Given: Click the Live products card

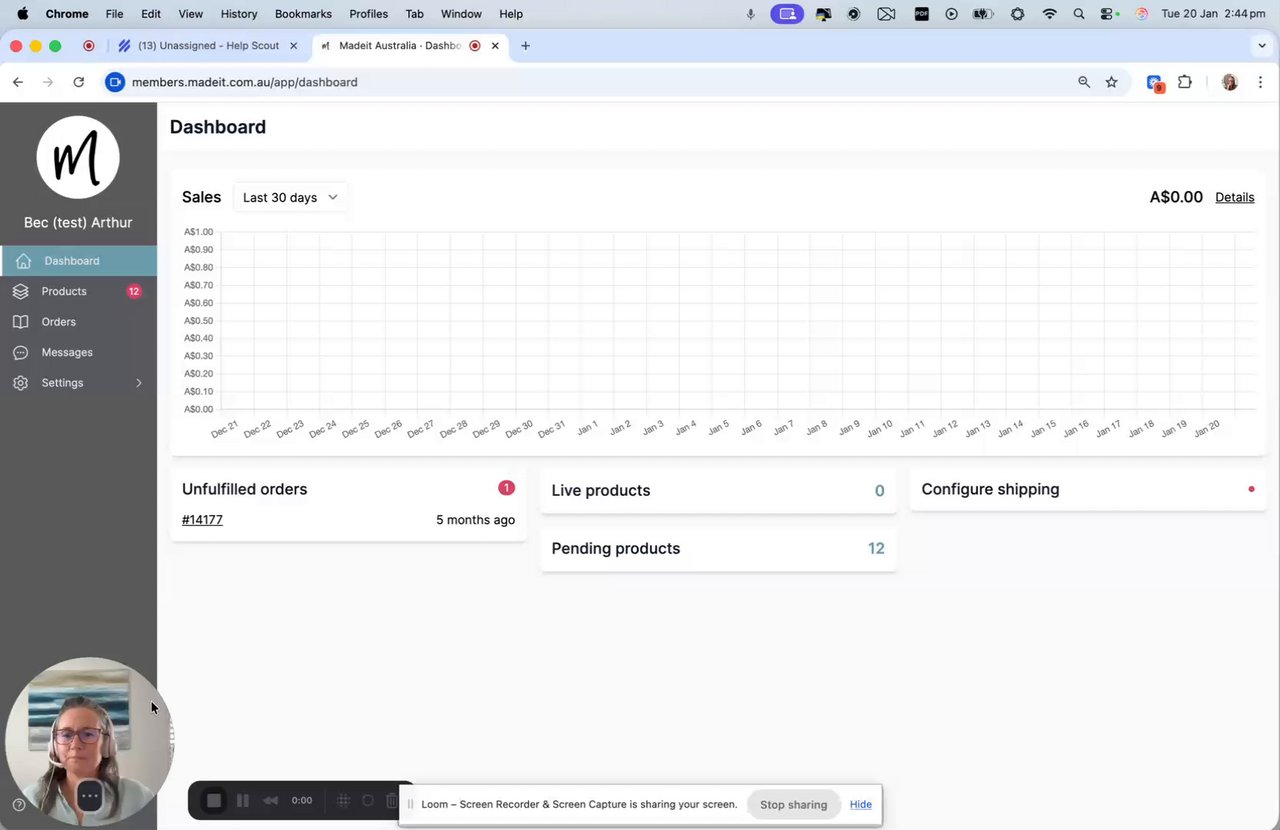Looking at the screenshot, I should click(x=718, y=491).
